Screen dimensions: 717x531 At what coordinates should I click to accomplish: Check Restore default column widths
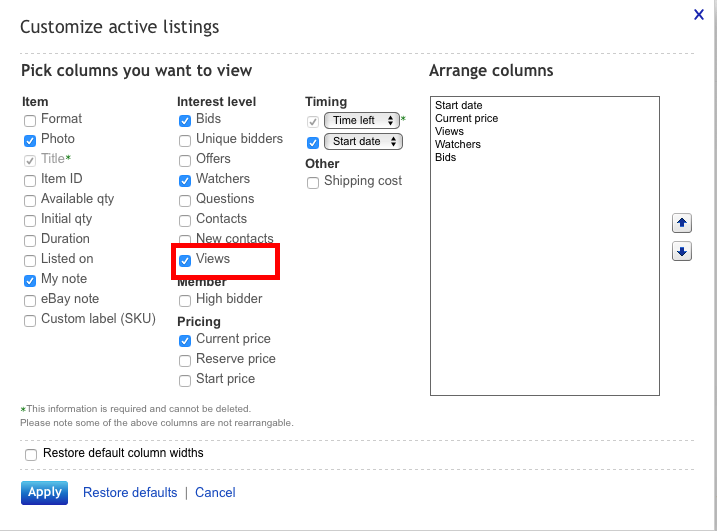pyautogui.click(x=31, y=455)
